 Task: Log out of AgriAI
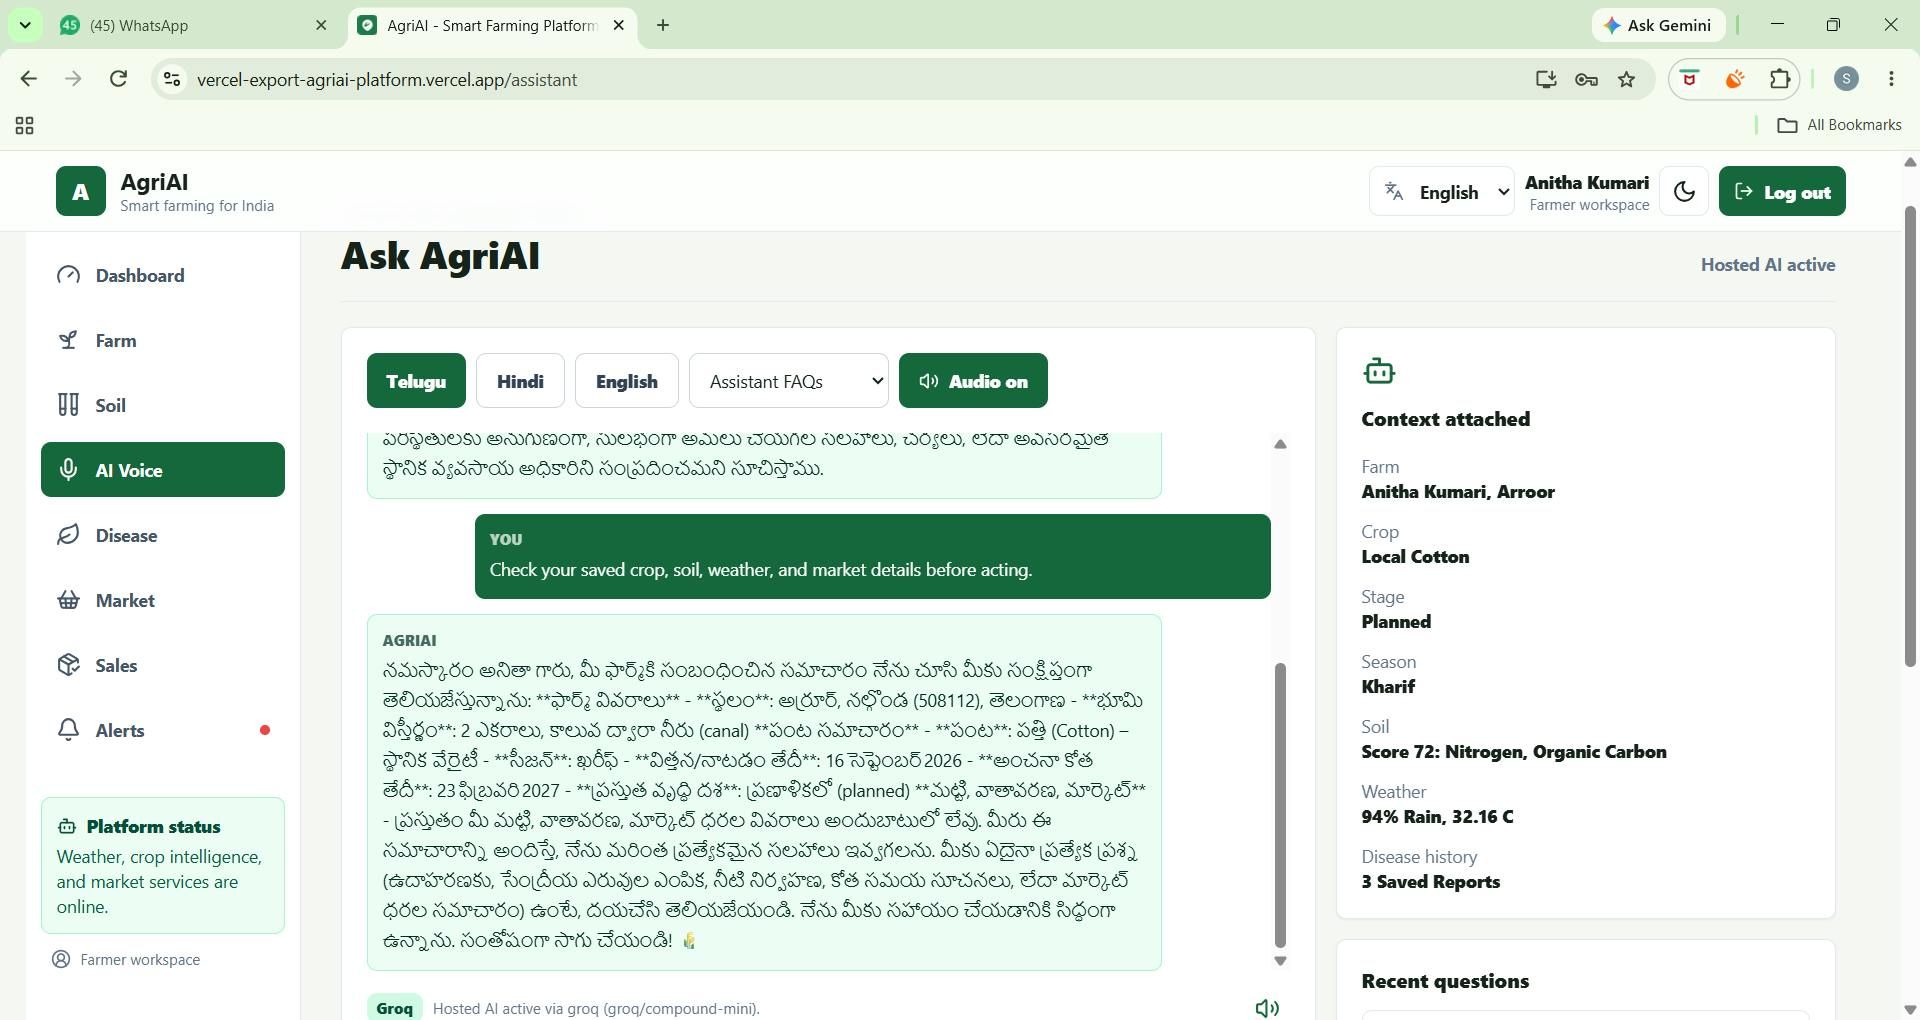(x=1782, y=191)
